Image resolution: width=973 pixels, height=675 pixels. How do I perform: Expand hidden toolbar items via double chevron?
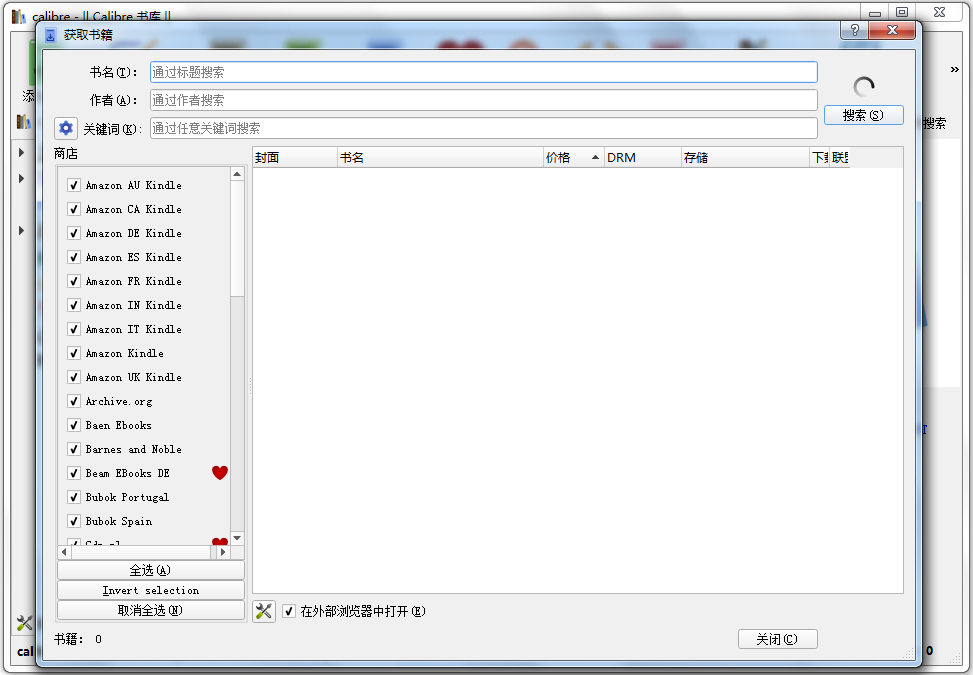pos(954,69)
